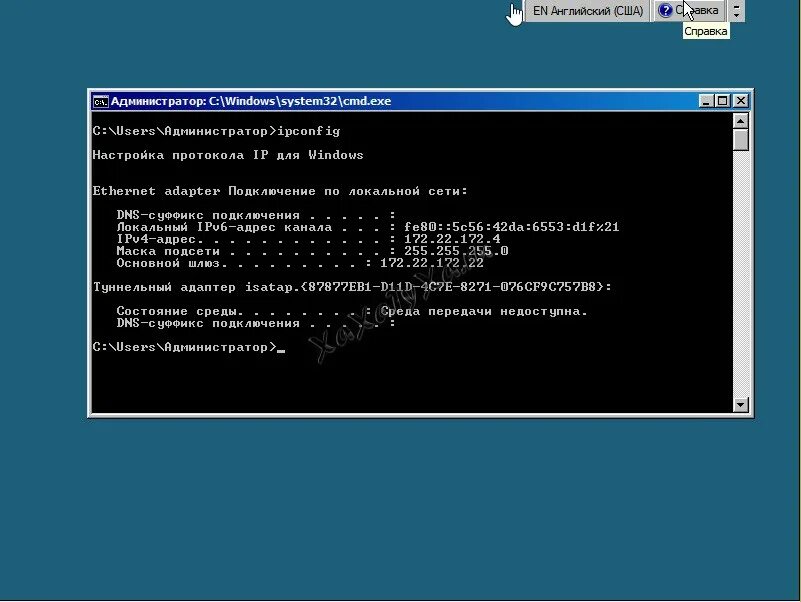Click the 'Среда передачи недоступна' status text
Screen dimensions: 801x602
coord(484,311)
